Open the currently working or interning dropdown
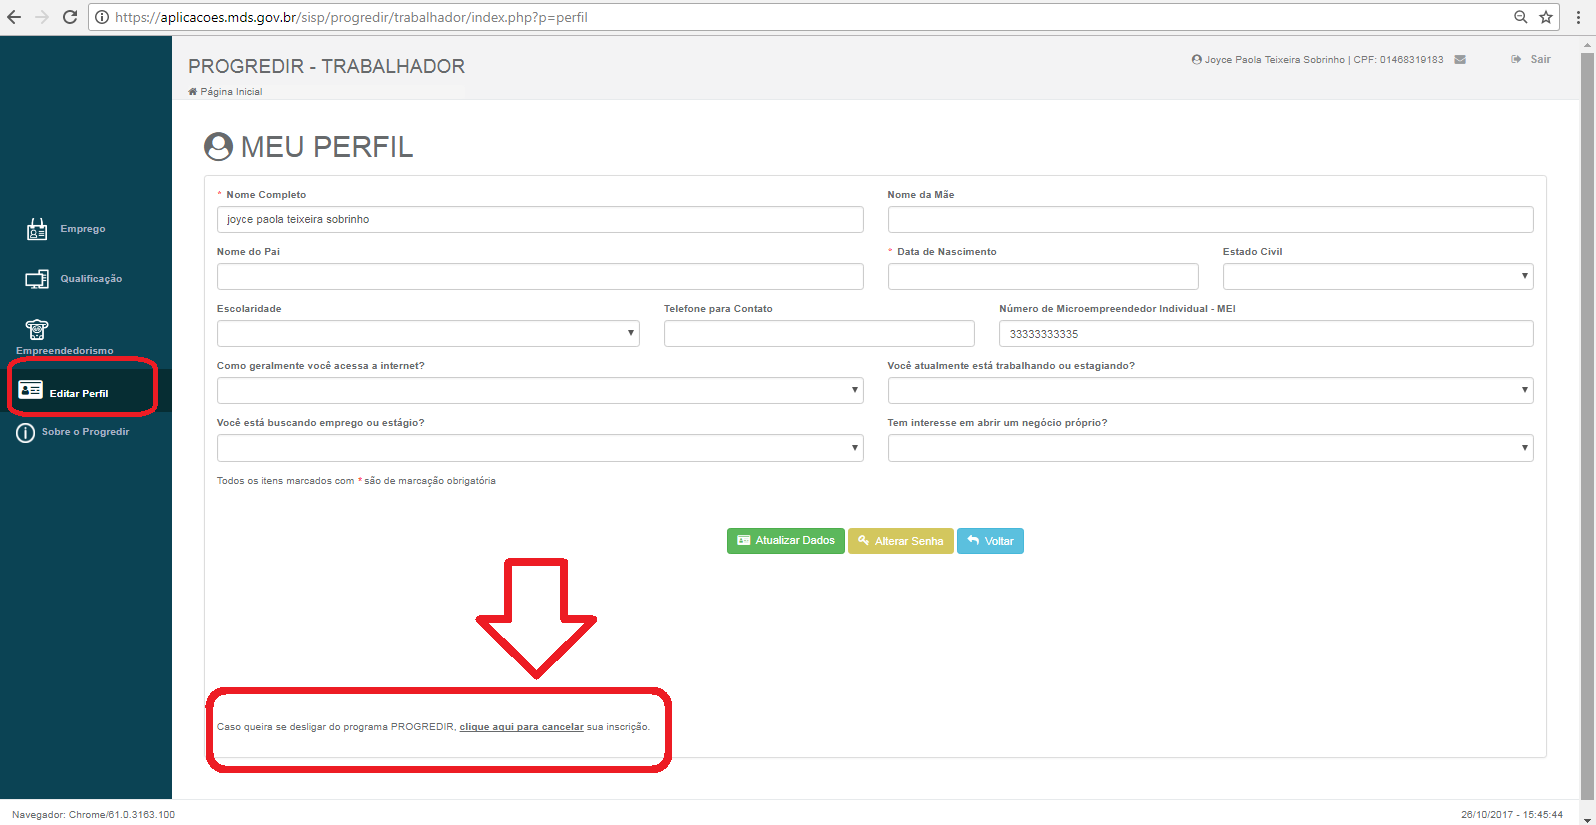The image size is (1596, 825). (x=1210, y=391)
